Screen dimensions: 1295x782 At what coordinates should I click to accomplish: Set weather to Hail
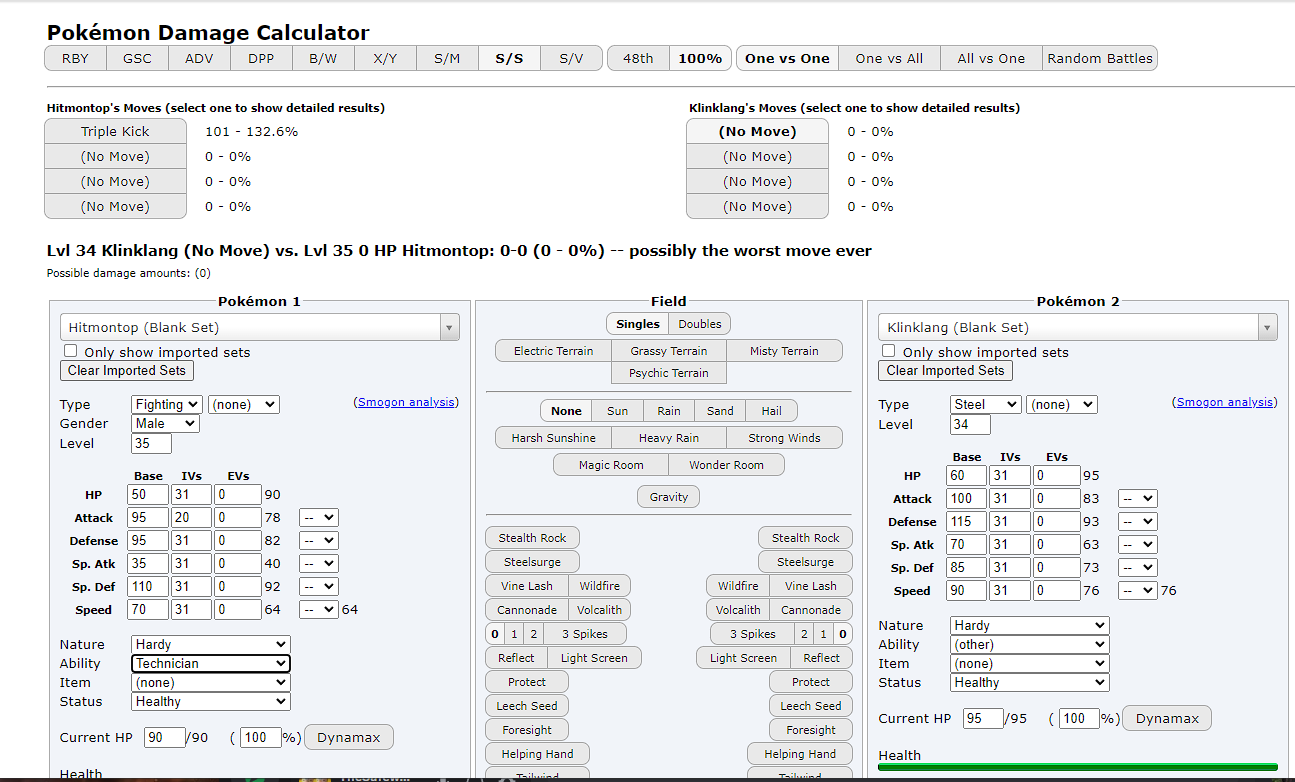click(x=771, y=411)
